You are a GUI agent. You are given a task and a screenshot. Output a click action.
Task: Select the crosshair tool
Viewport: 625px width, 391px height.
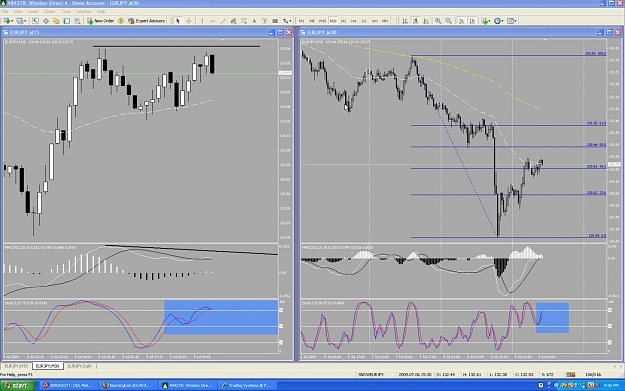[189, 21]
